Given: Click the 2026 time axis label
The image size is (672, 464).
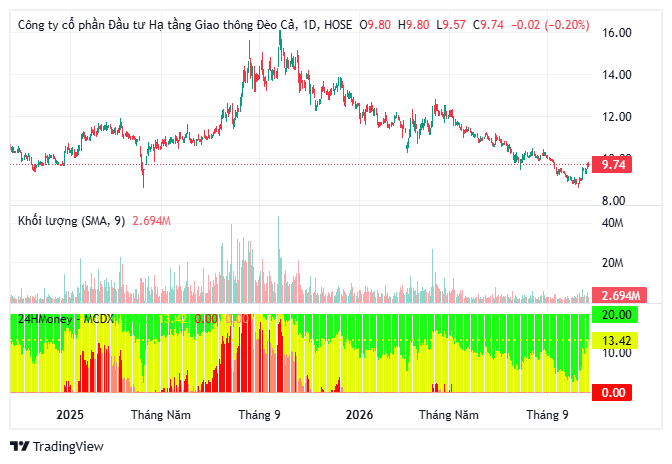Looking at the screenshot, I should point(359,415).
